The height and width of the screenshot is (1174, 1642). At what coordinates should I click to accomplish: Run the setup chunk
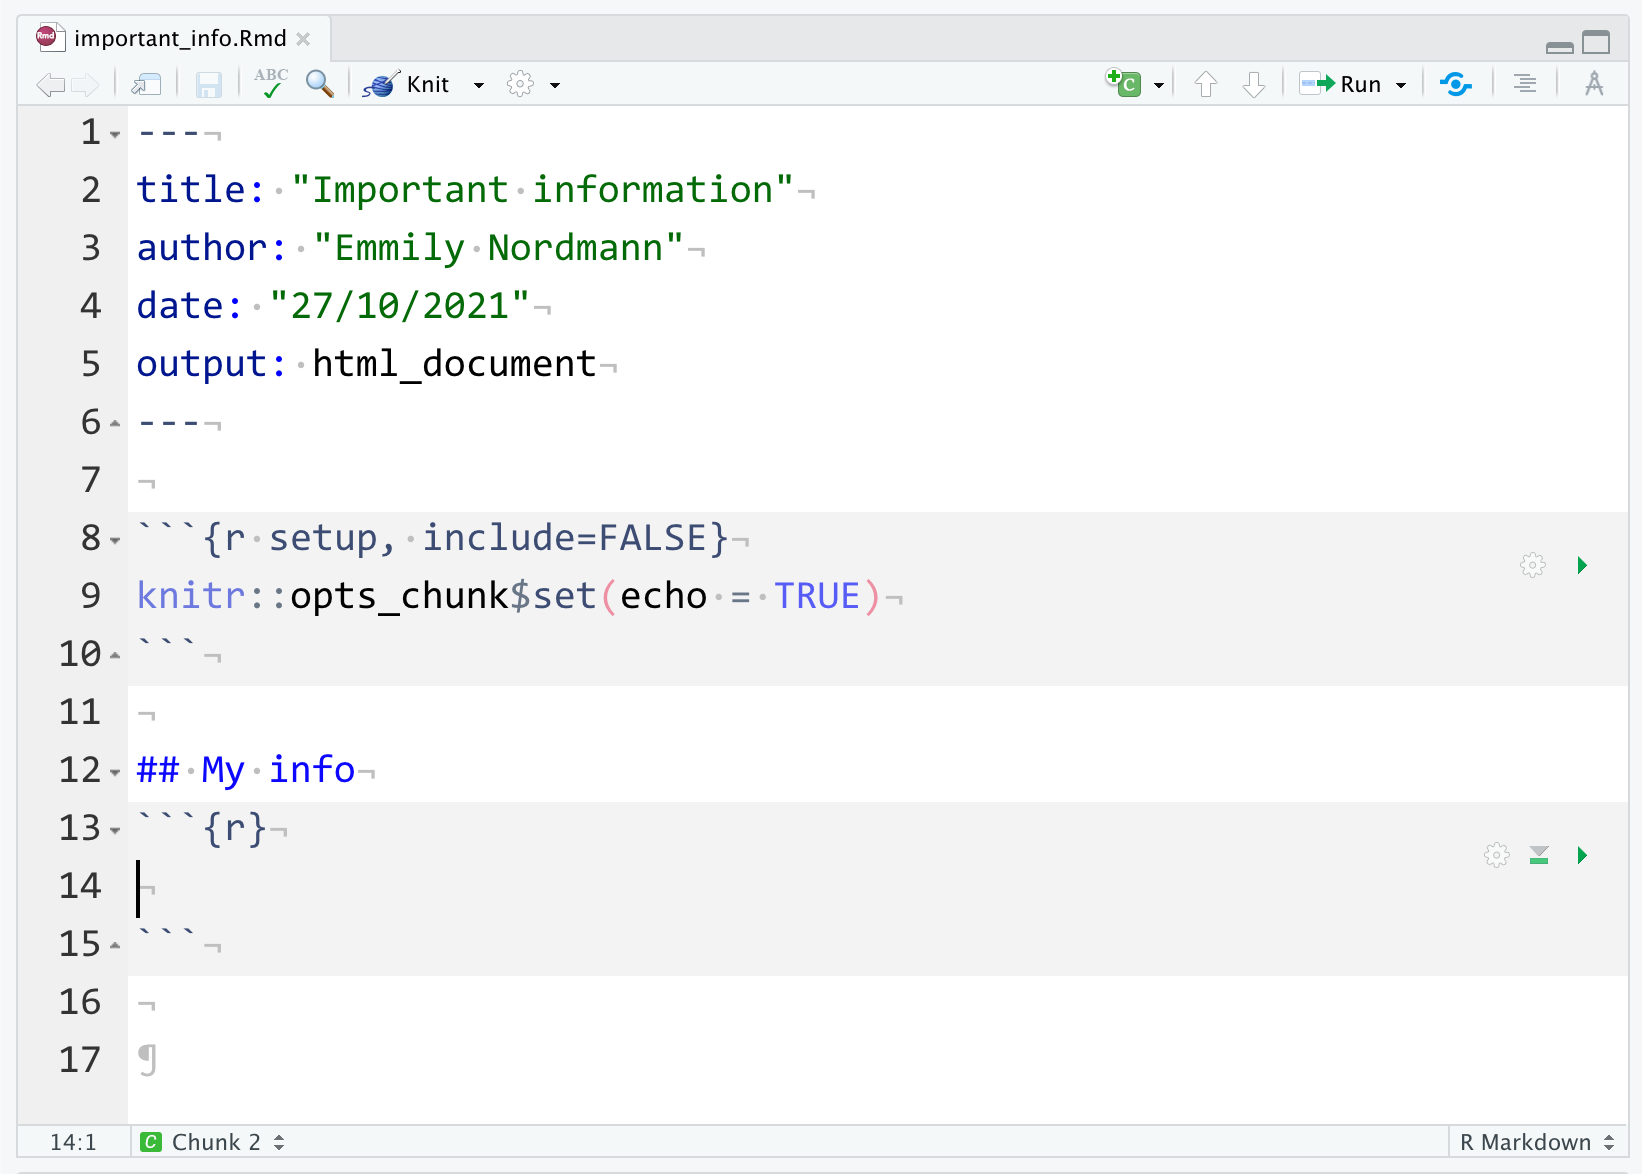pyautogui.click(x=1582, y=565)
